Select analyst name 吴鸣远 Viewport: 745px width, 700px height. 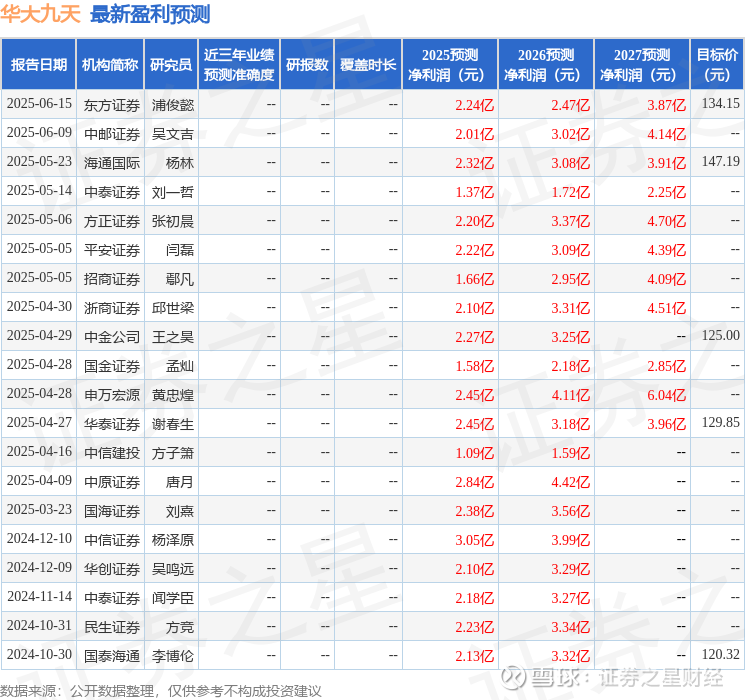172,569
